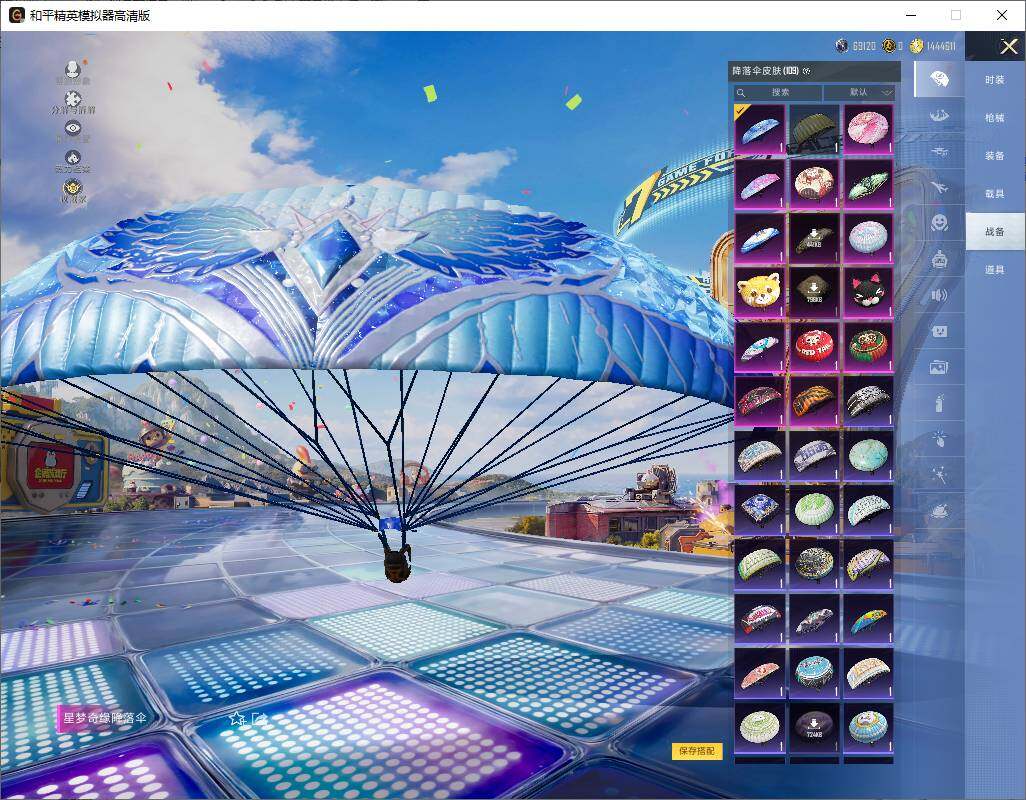This screenshot has width=1026, height=800.
Task: Download the parachute marked 798KB
Action: [813, 292]
